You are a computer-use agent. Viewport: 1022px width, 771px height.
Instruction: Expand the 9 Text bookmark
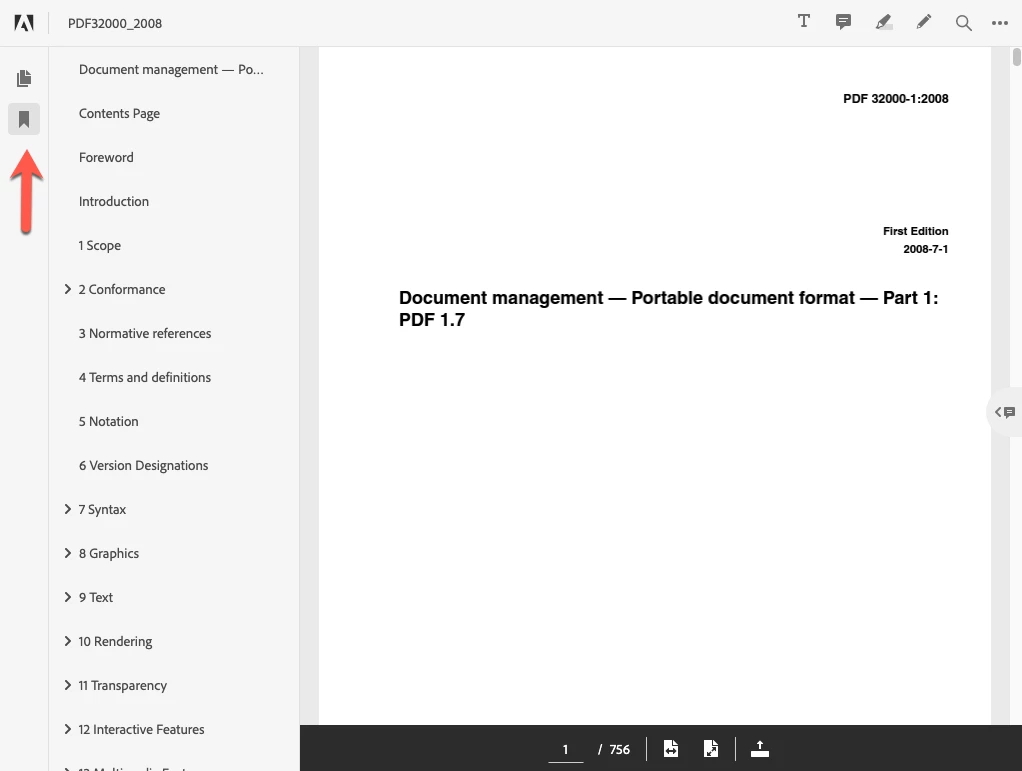(x=68, y=597)
